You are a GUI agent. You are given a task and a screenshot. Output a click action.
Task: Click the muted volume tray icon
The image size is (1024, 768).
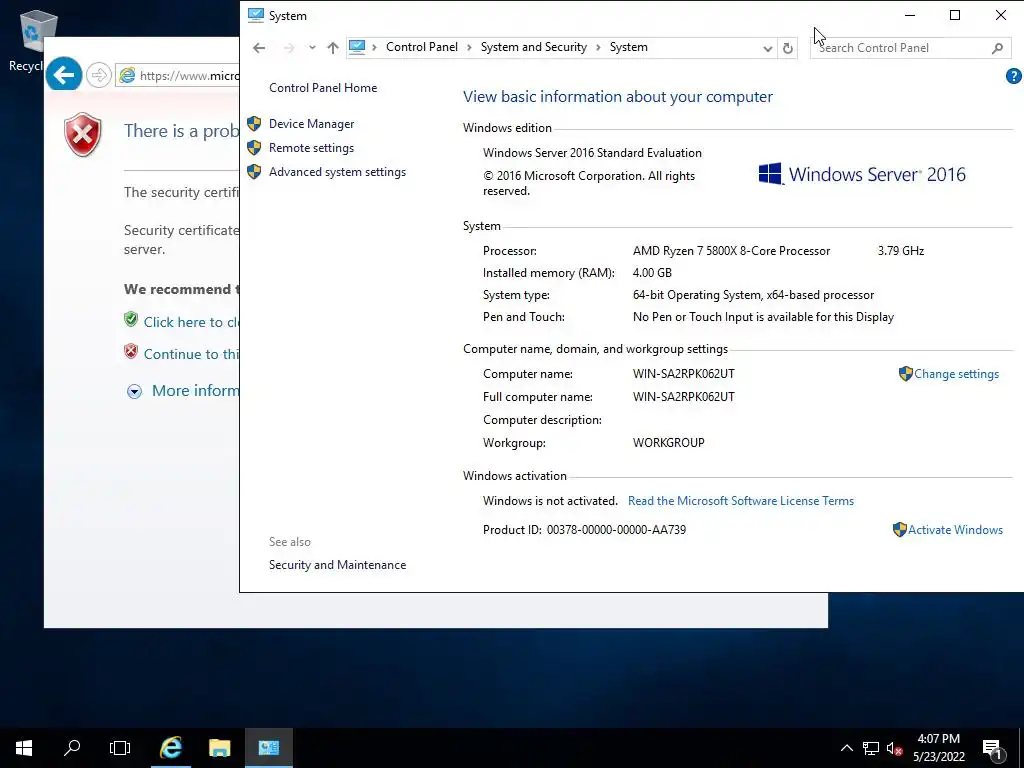tap(894, 748)
